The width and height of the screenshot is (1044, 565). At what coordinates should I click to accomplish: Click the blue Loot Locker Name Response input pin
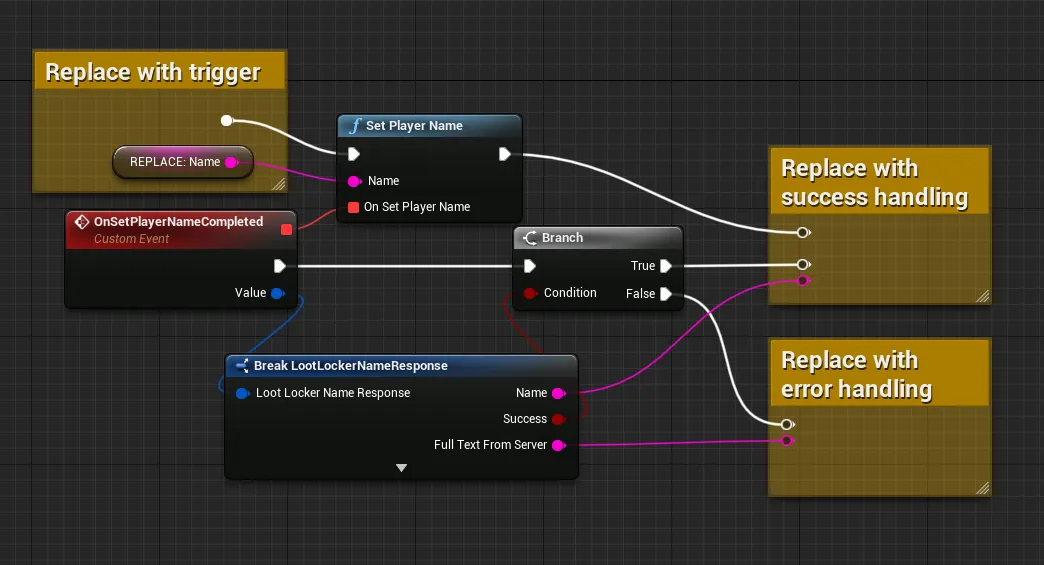tap(243, 393)
